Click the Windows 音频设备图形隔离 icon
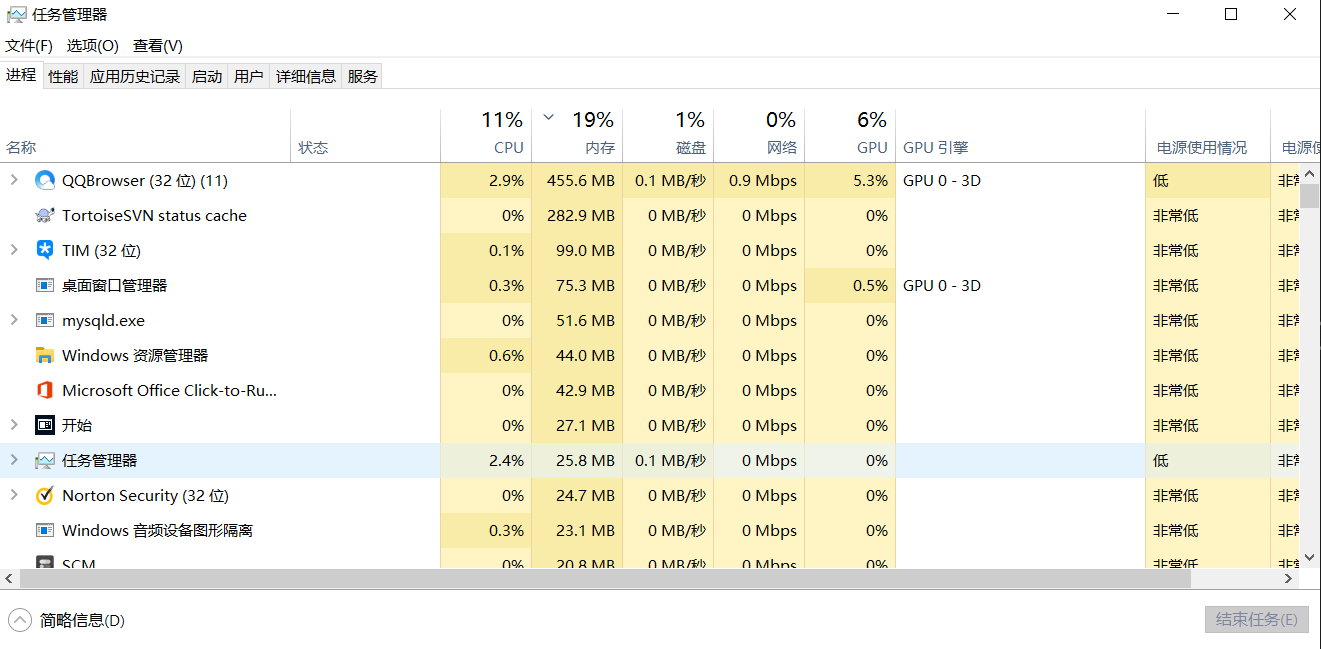 click(45, 531)
